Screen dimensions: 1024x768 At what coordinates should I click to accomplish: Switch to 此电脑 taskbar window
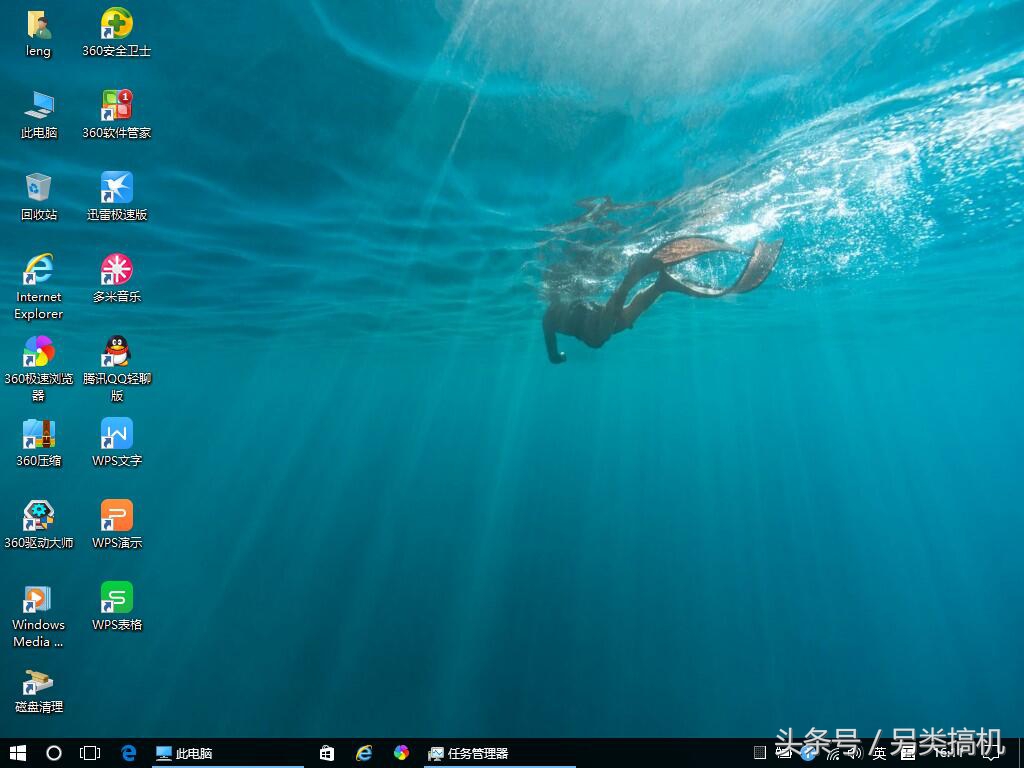click(x=184, y=753)
